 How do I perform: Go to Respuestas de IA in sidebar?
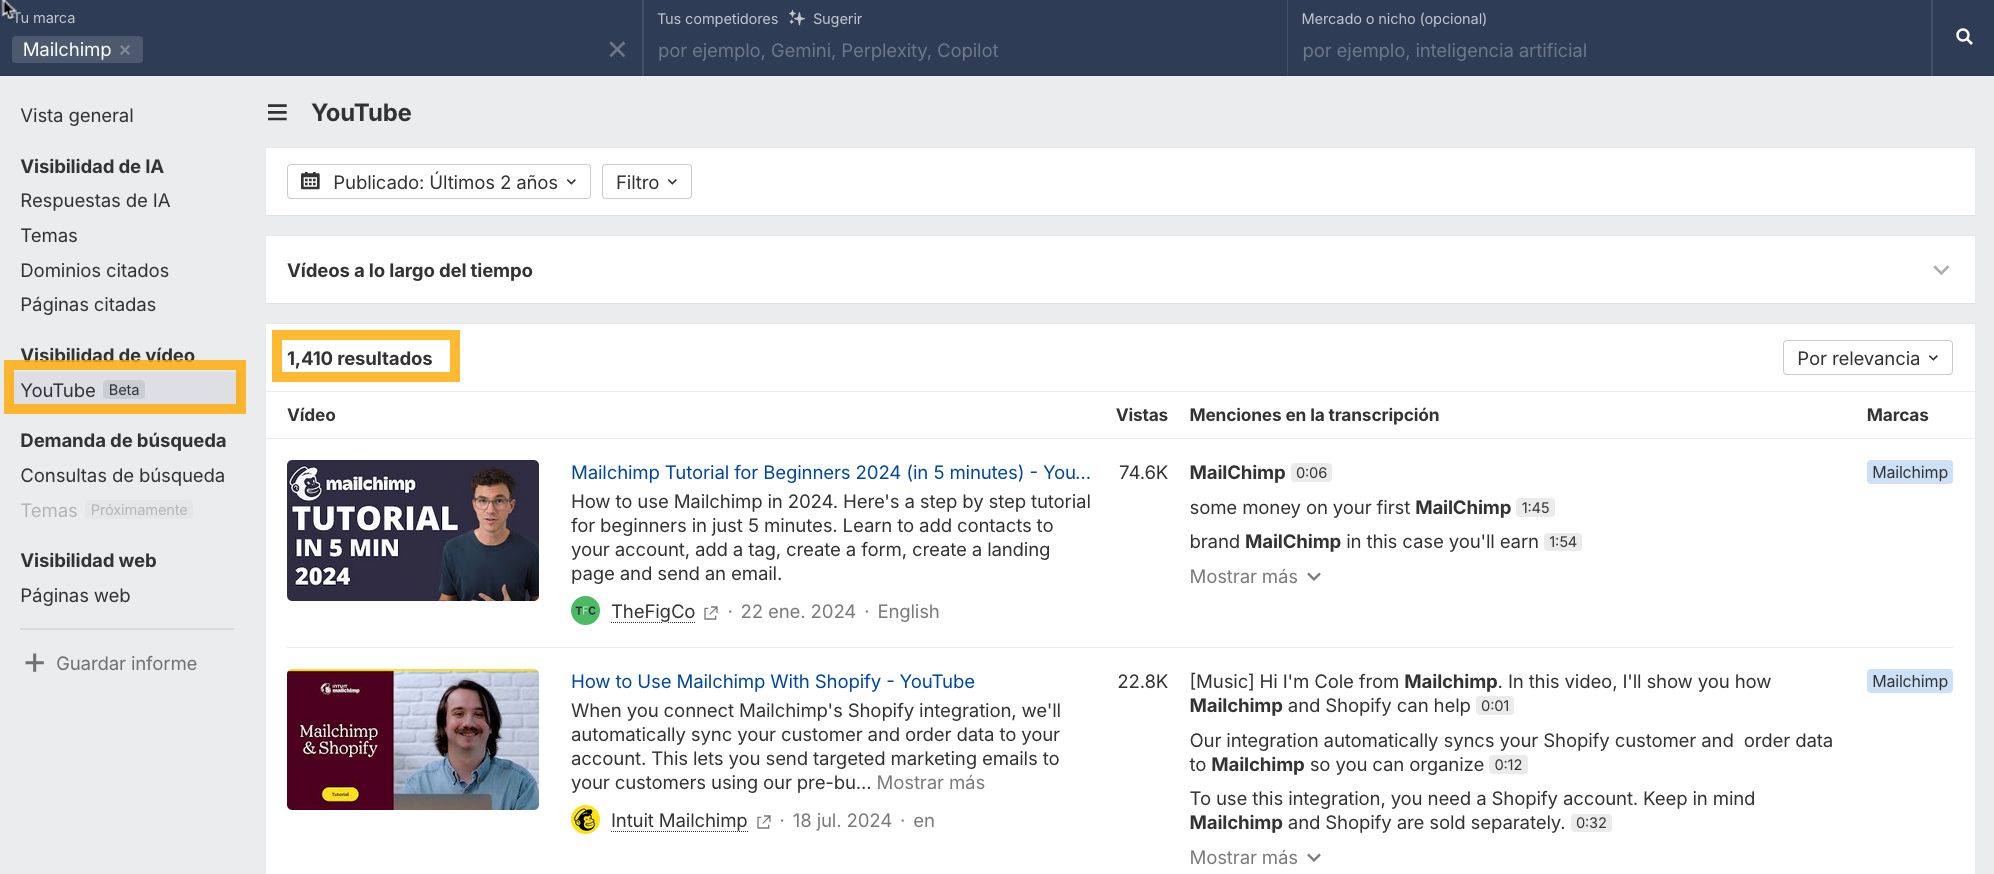(x=95, y=201)
